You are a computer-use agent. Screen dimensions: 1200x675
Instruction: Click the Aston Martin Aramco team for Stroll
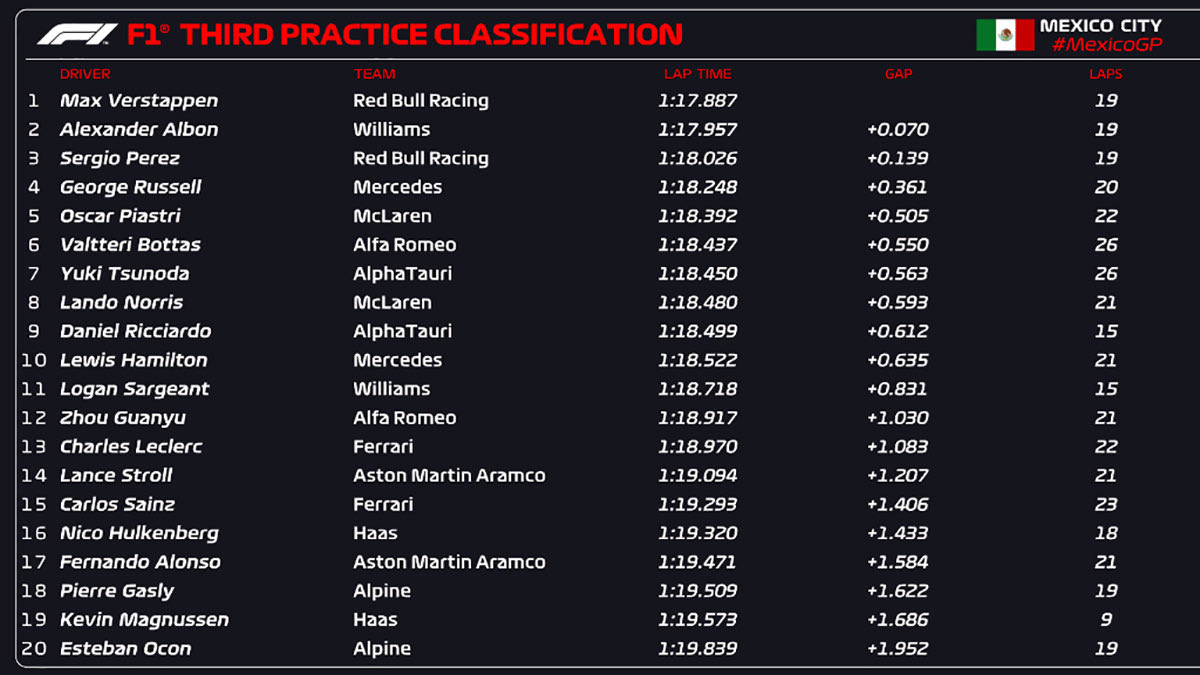449,476
